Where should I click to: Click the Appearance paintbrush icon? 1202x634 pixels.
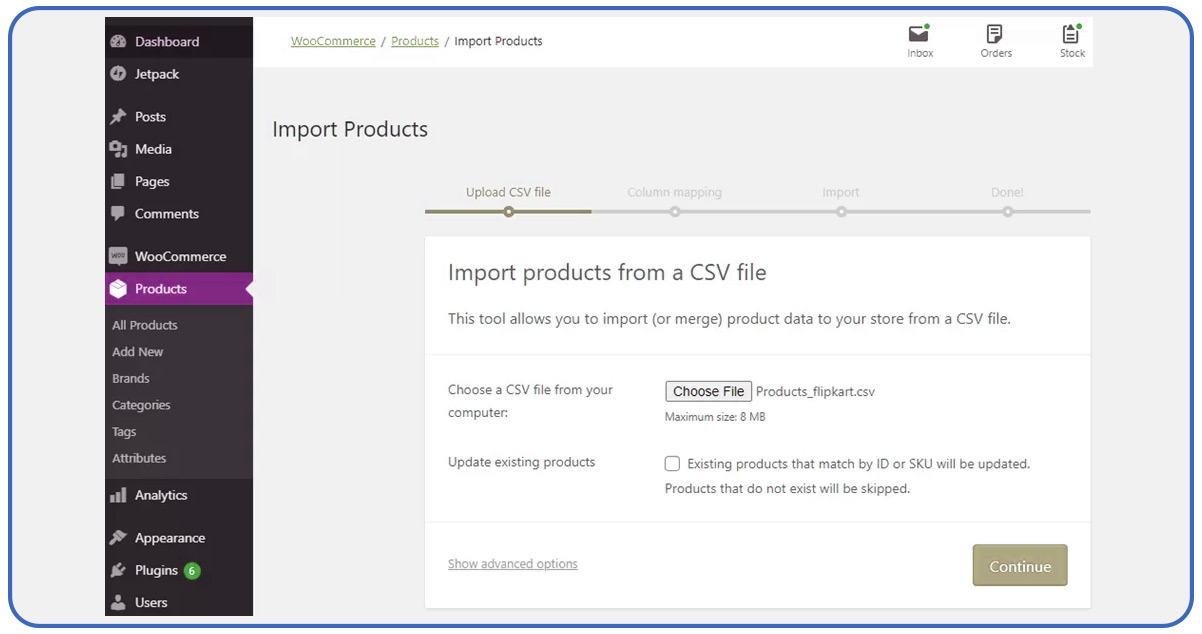click(x=118, y=538)
